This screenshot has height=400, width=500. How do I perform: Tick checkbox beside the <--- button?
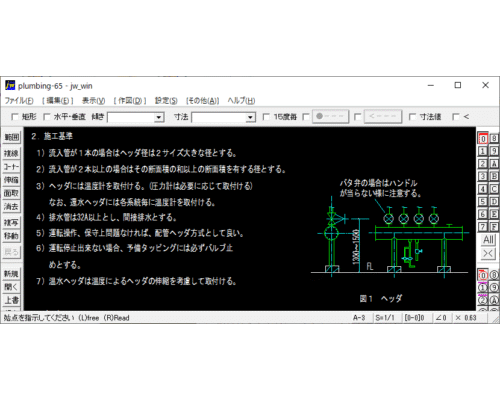coord(357,117)
